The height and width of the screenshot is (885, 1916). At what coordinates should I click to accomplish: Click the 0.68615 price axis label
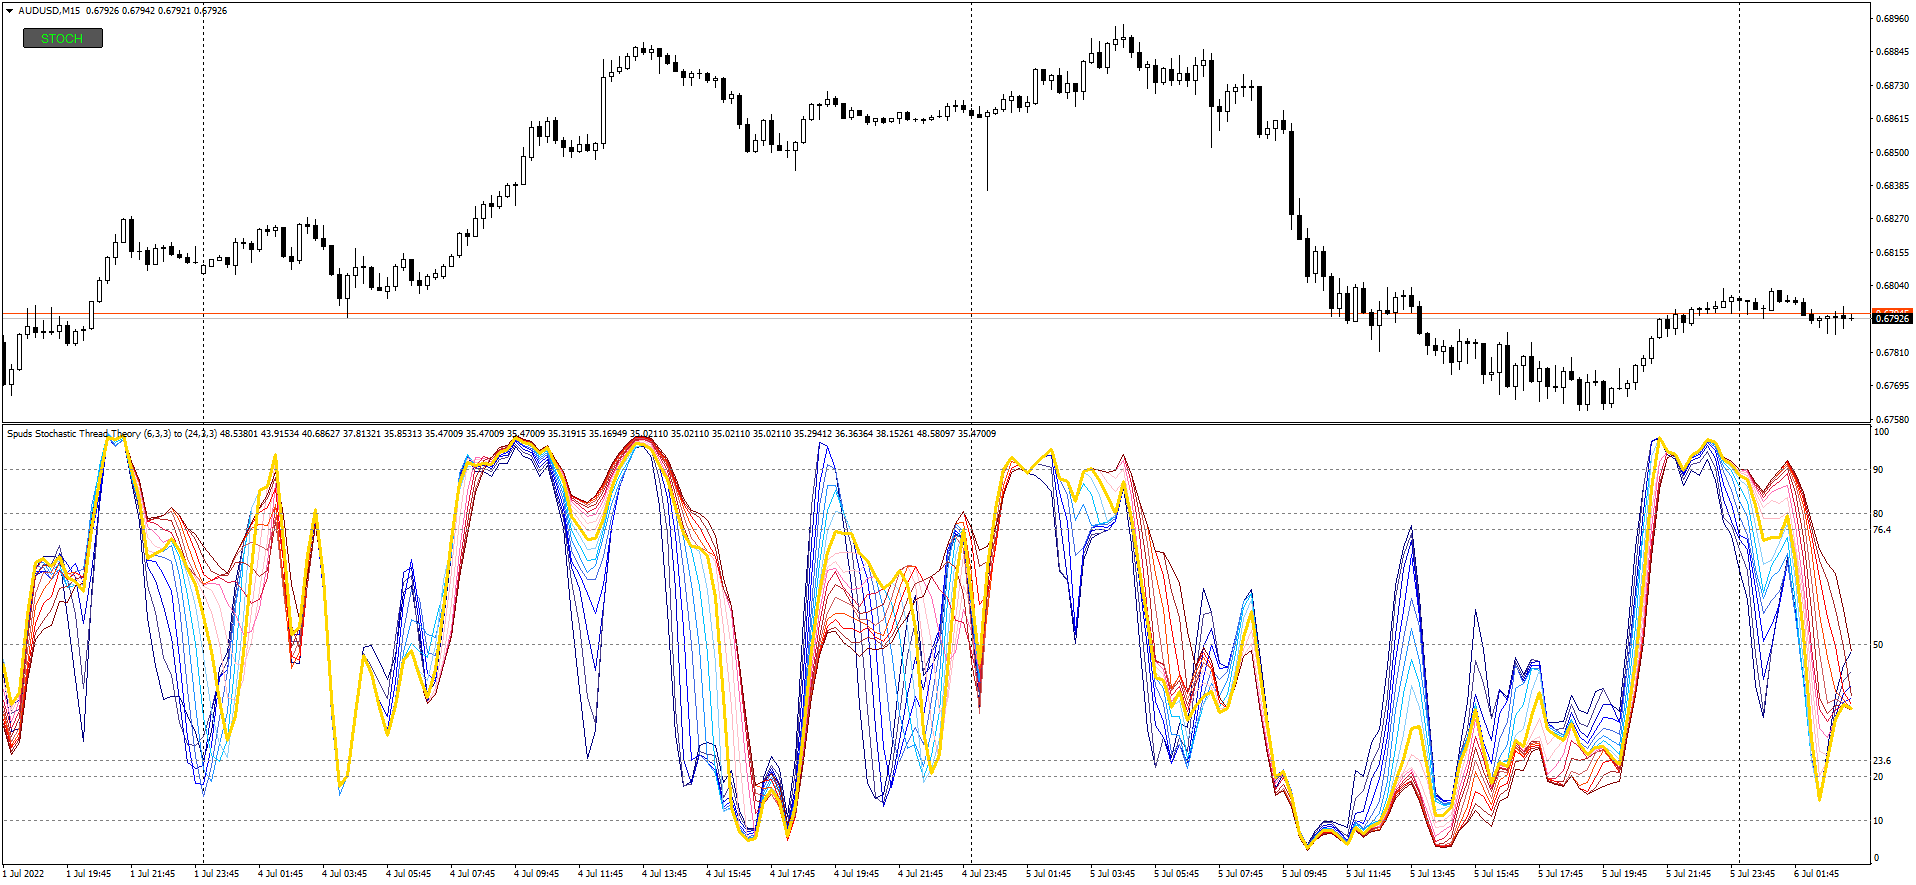coord(1892,119)
